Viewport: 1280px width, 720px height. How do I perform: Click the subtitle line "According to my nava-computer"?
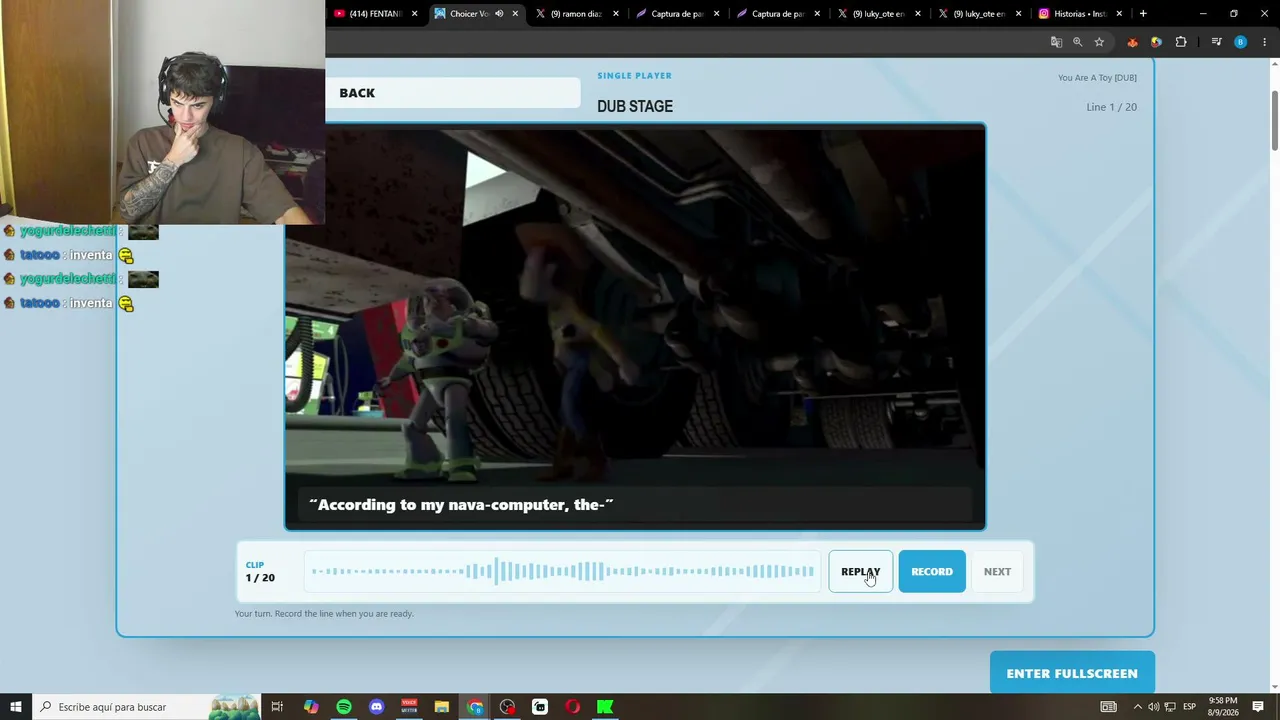coord(461,505)
